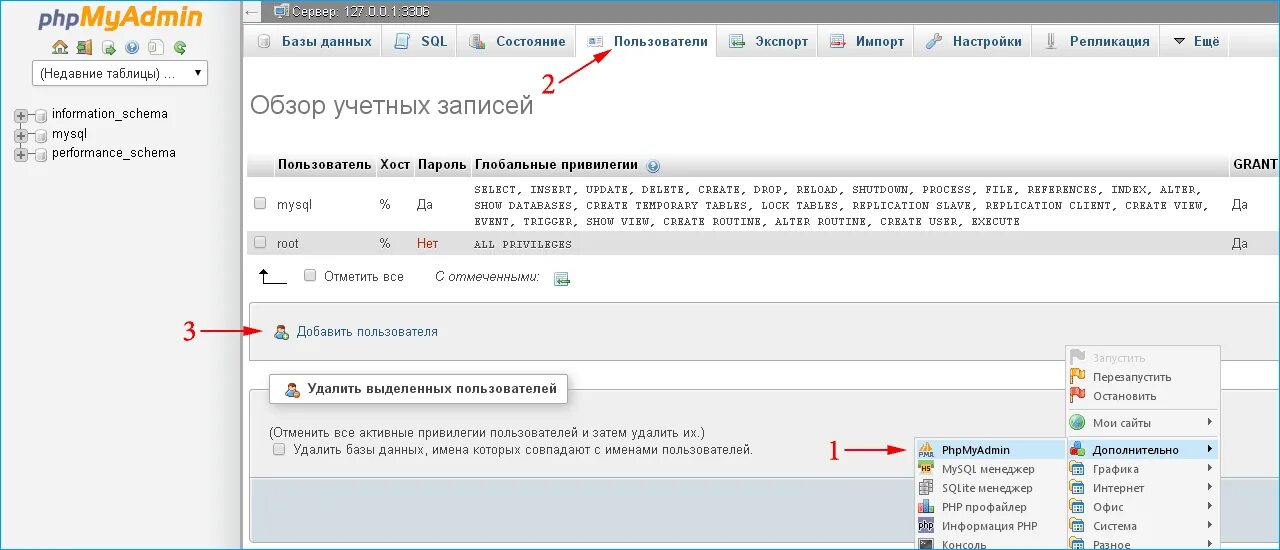
Task: Click the colored cubes icon beside Дополнительно
Action: pyautogui.click(x=1077, y=450)
